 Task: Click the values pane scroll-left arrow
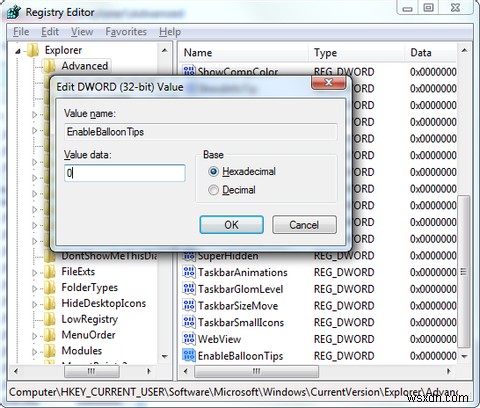(x=186, y=371)
